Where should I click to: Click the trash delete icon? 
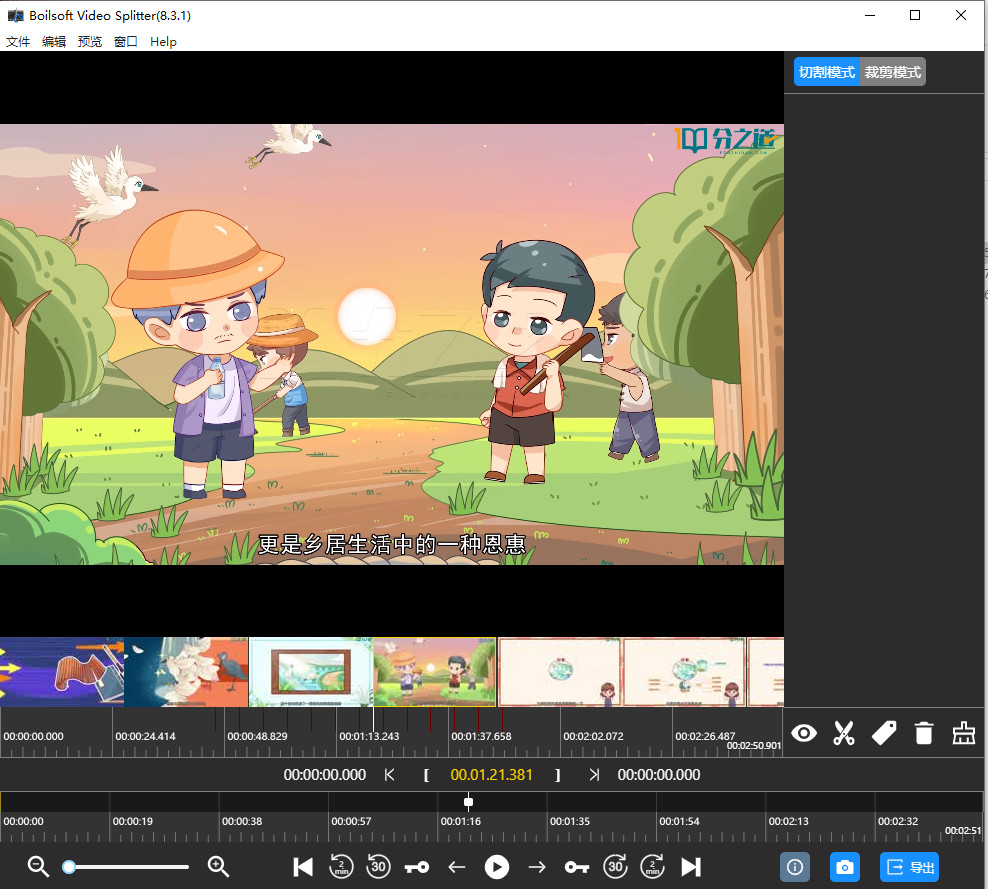924,734
